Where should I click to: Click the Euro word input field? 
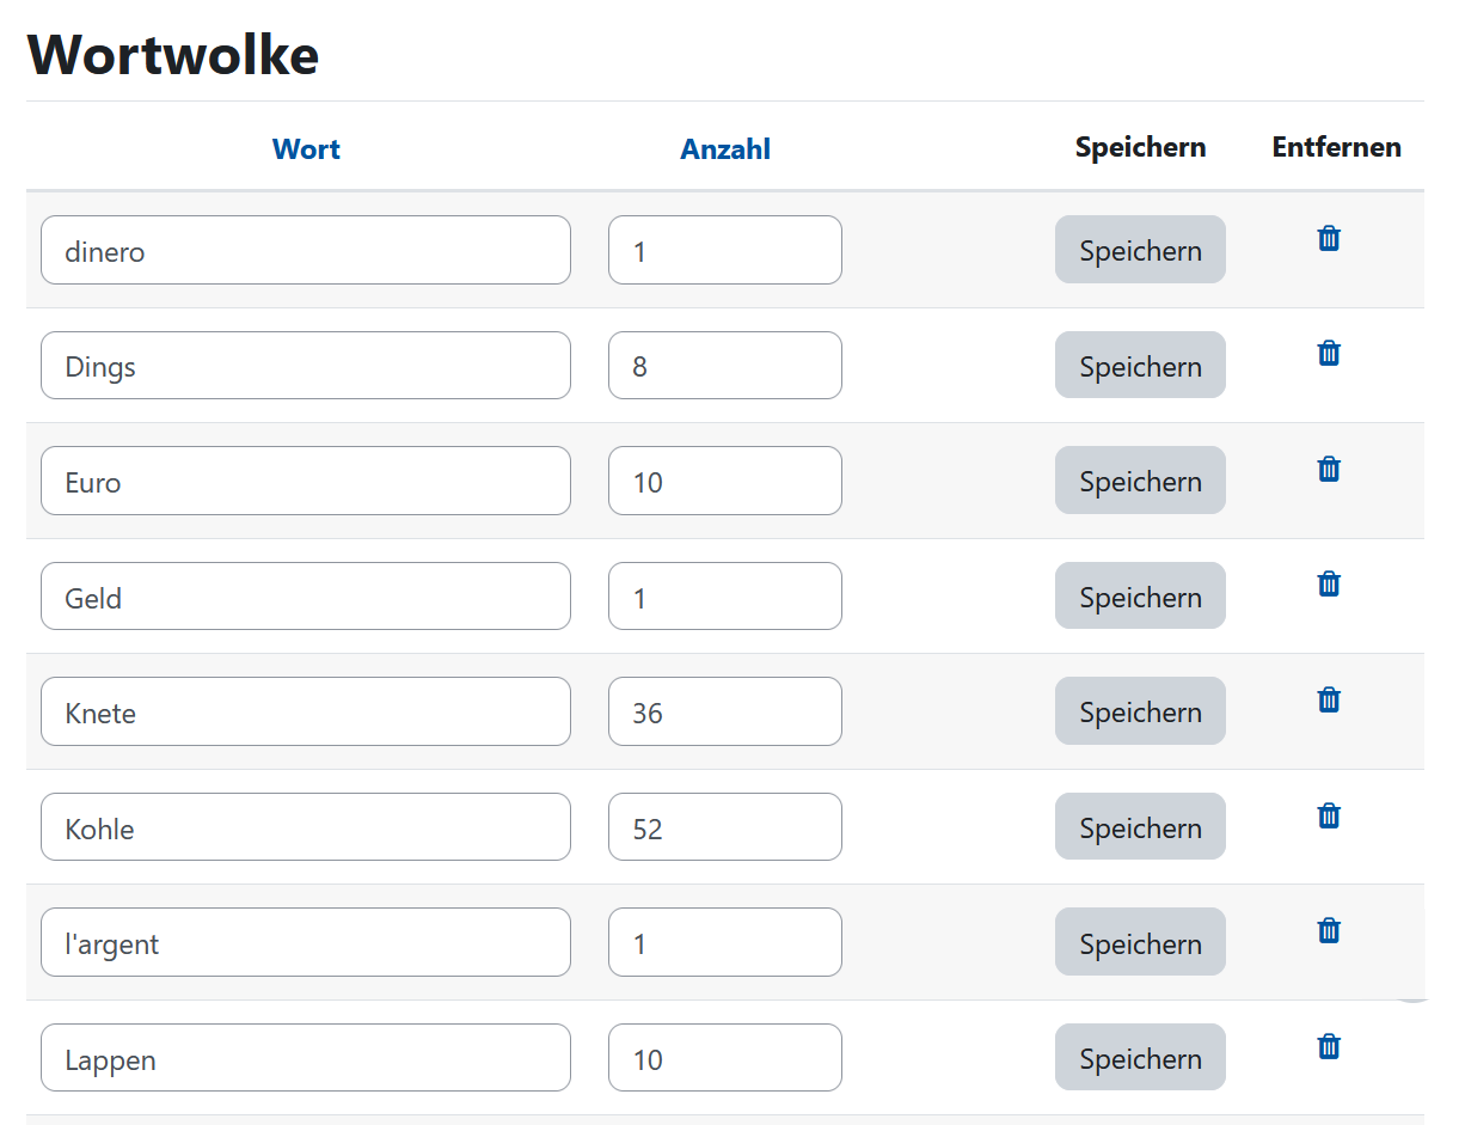click(305, 482)
